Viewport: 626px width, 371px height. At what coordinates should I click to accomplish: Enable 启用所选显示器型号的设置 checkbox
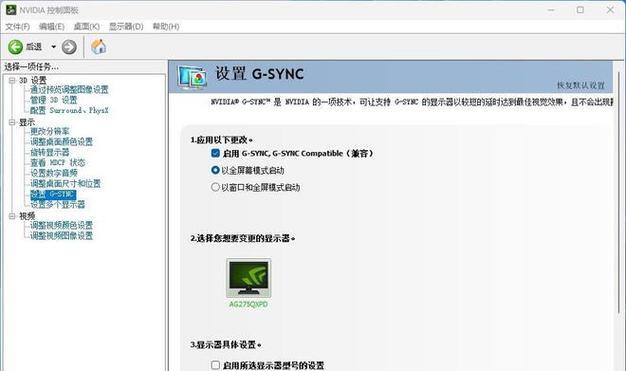(216, 365)
